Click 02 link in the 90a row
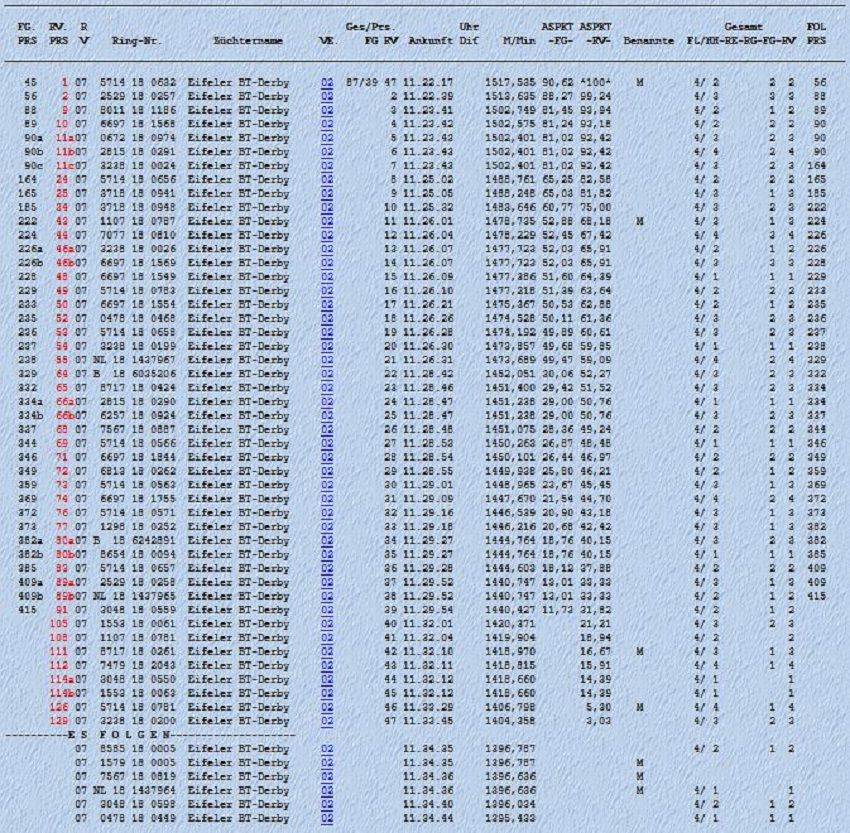This screenshot has width=850, height=833. [x=326, y=136]
